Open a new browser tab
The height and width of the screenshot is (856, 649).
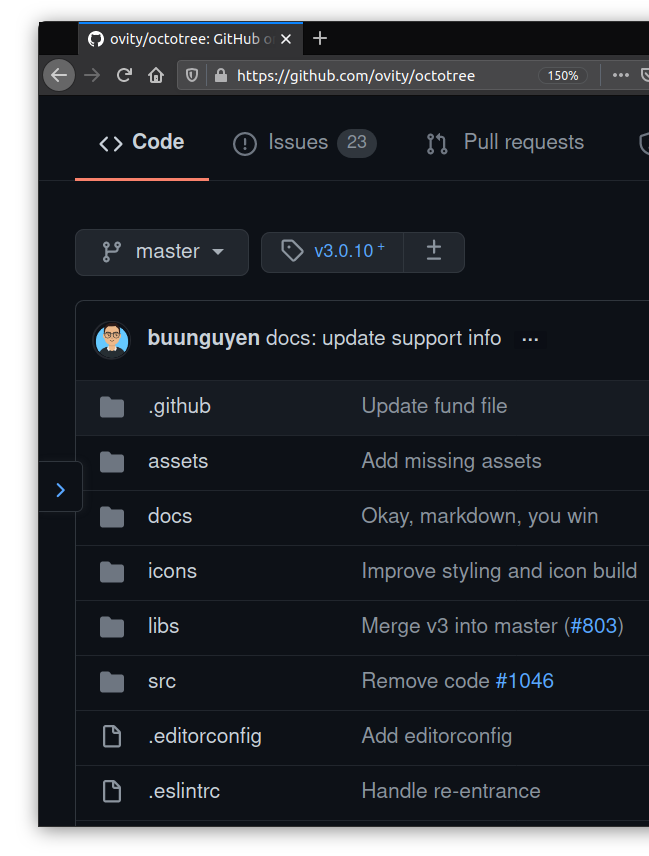tap(320, 38)
